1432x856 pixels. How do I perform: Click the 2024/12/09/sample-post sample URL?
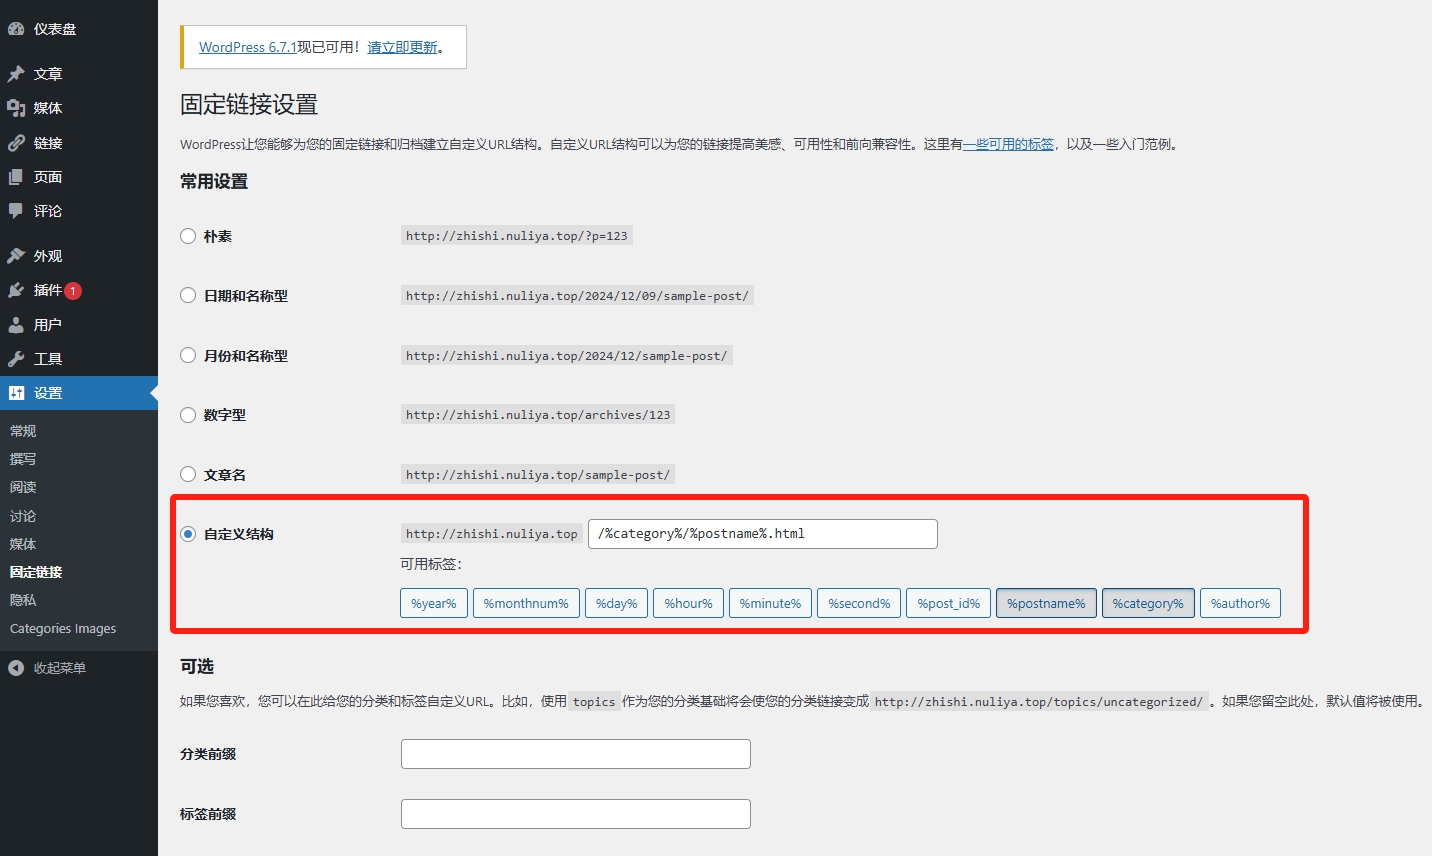[x=577, y=295]
